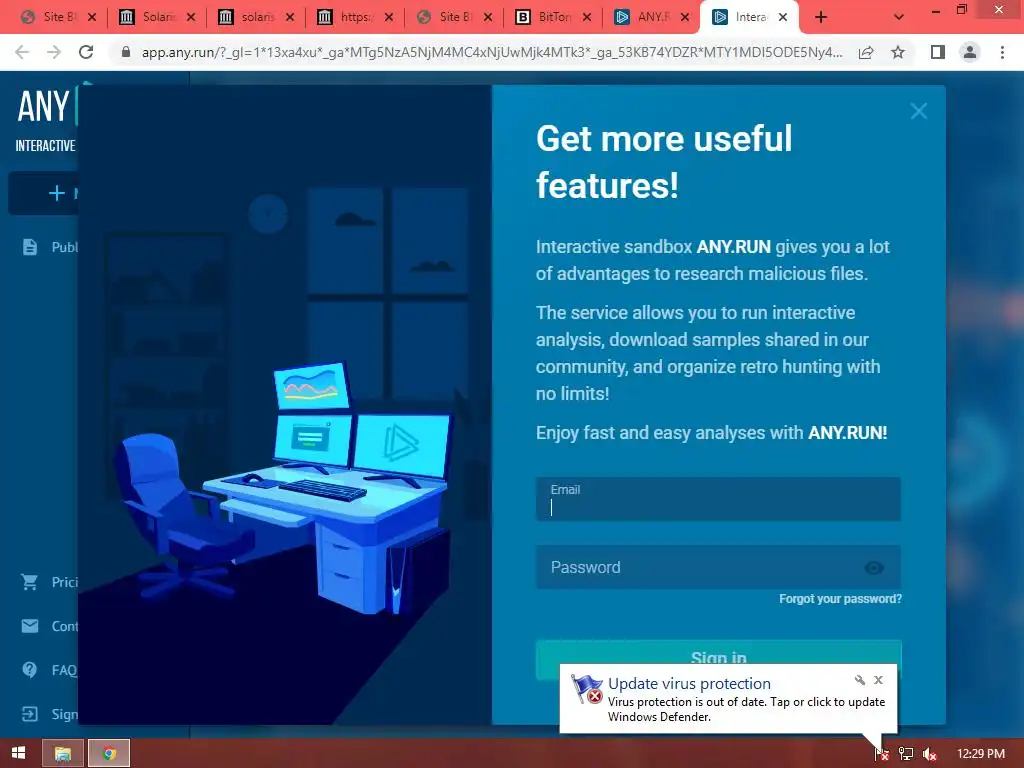This screenshot has height=768, width=1024.
Task: Click the Sign in button
Action: [x=718, y=653]
